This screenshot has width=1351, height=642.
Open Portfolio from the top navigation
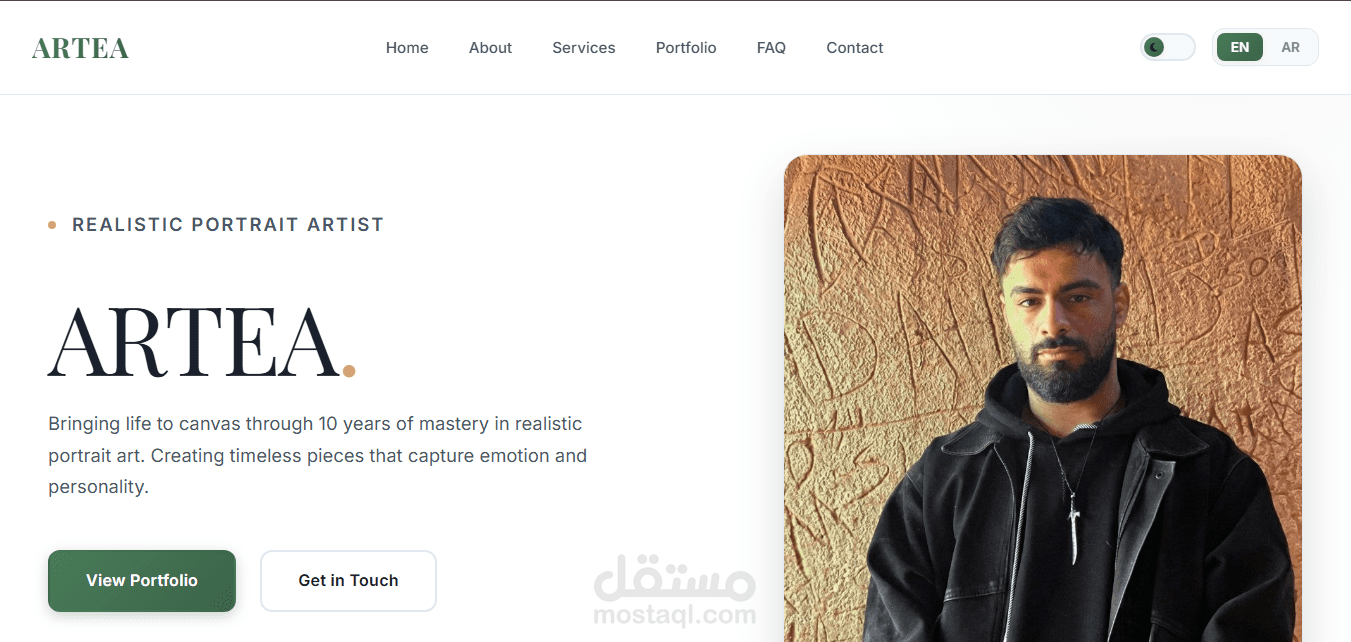point(686,48)
